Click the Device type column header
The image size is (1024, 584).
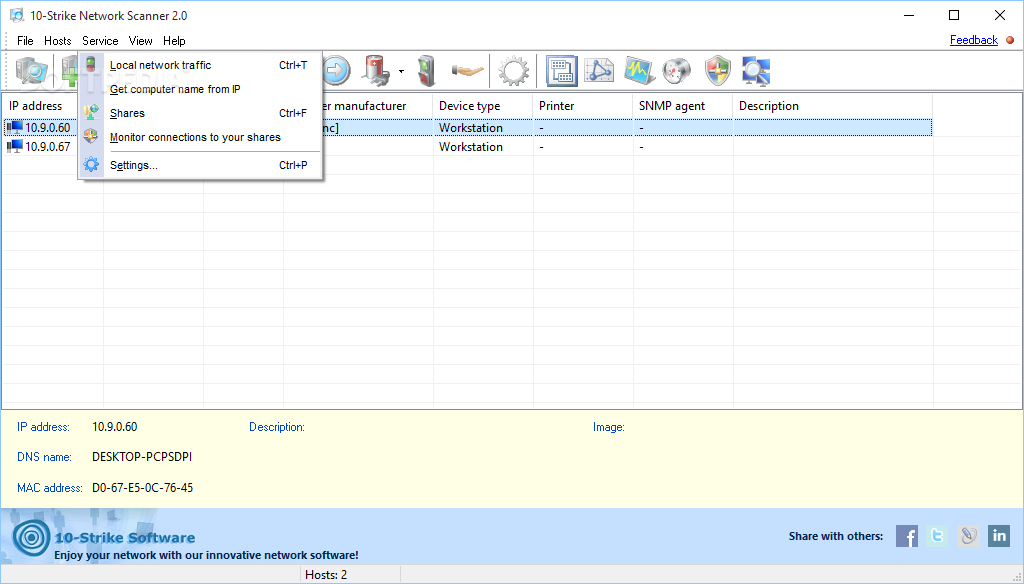pyautogui.click(x=483, y=106)
